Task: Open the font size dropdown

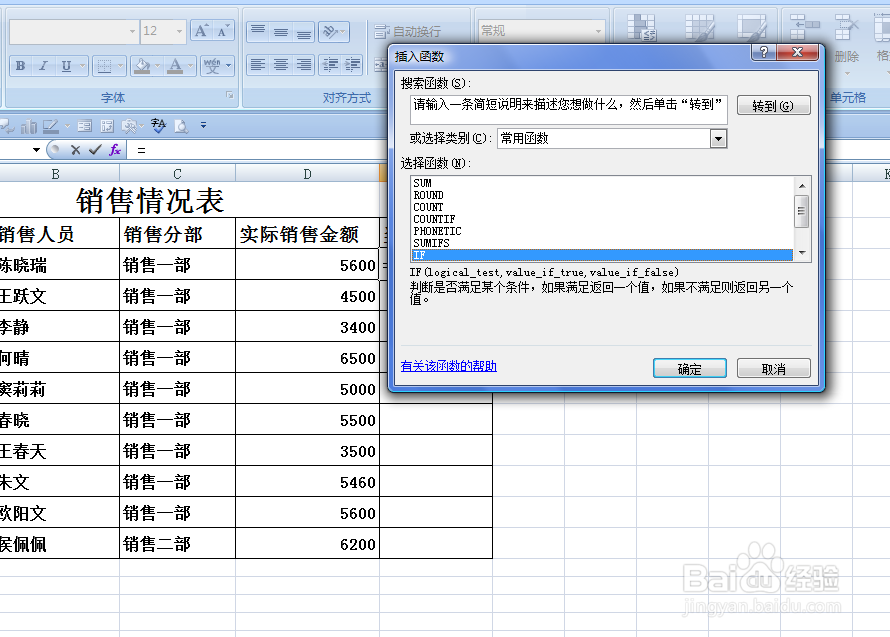Action: click(178, 32)
